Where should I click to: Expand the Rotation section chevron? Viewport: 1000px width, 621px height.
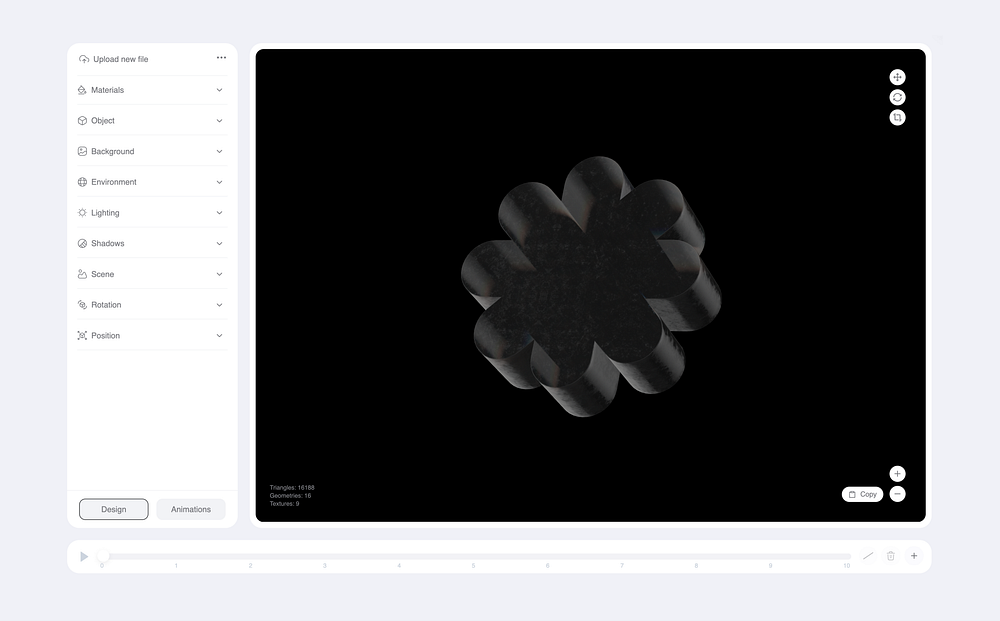(x=219, y=305)
